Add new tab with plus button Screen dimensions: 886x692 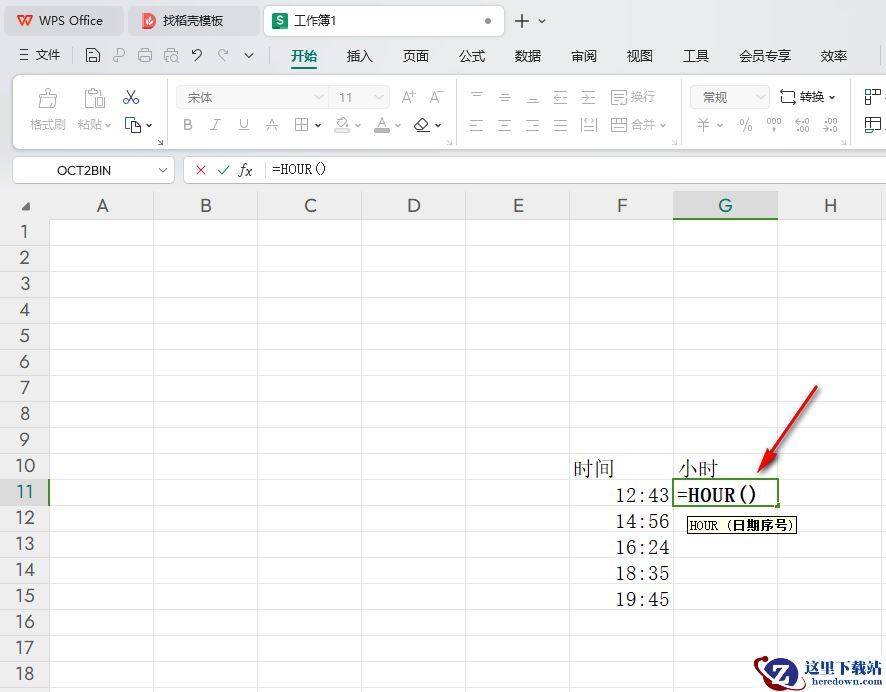click(x=522, y=21)
